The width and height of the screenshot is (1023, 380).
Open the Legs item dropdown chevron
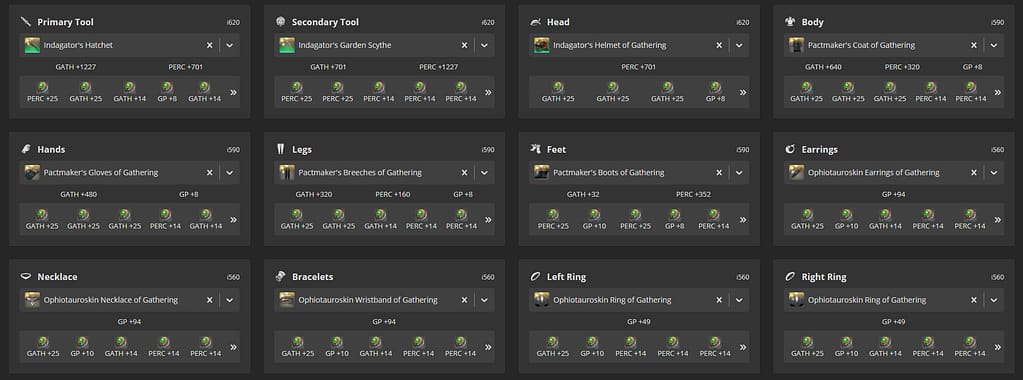[484, 172]
